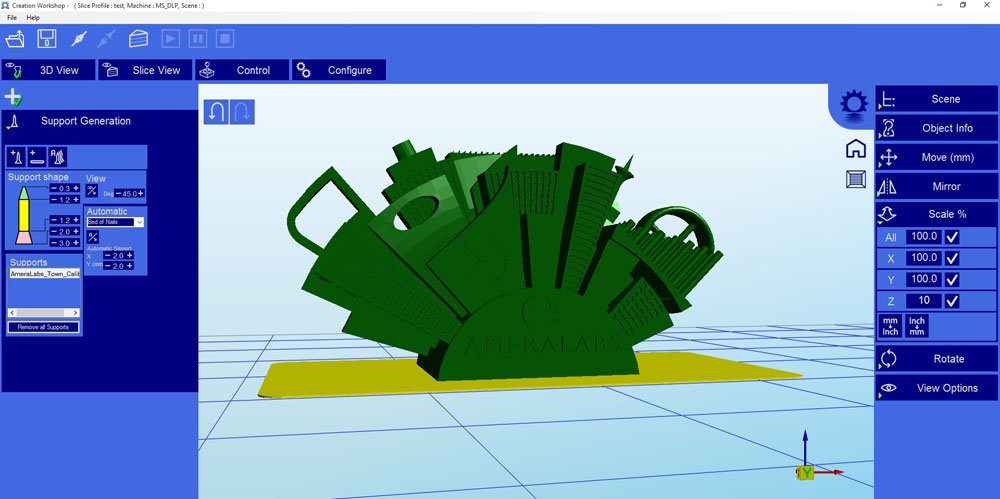Screen dimensions: 1000x499
Task: Click the add single support icon
Action: (x=17, y=157)
